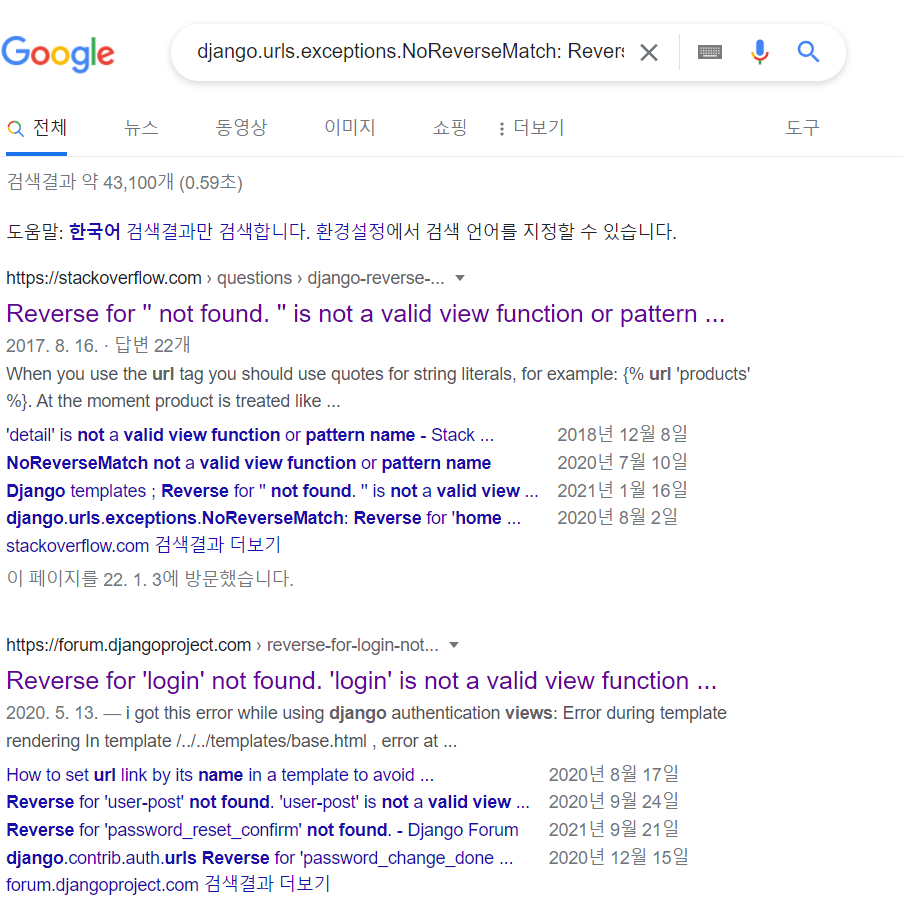Open "NoReverseMatch not a valid view function" link
The width and height of the screenshot is (903, 904).
[x=249, y=463]
